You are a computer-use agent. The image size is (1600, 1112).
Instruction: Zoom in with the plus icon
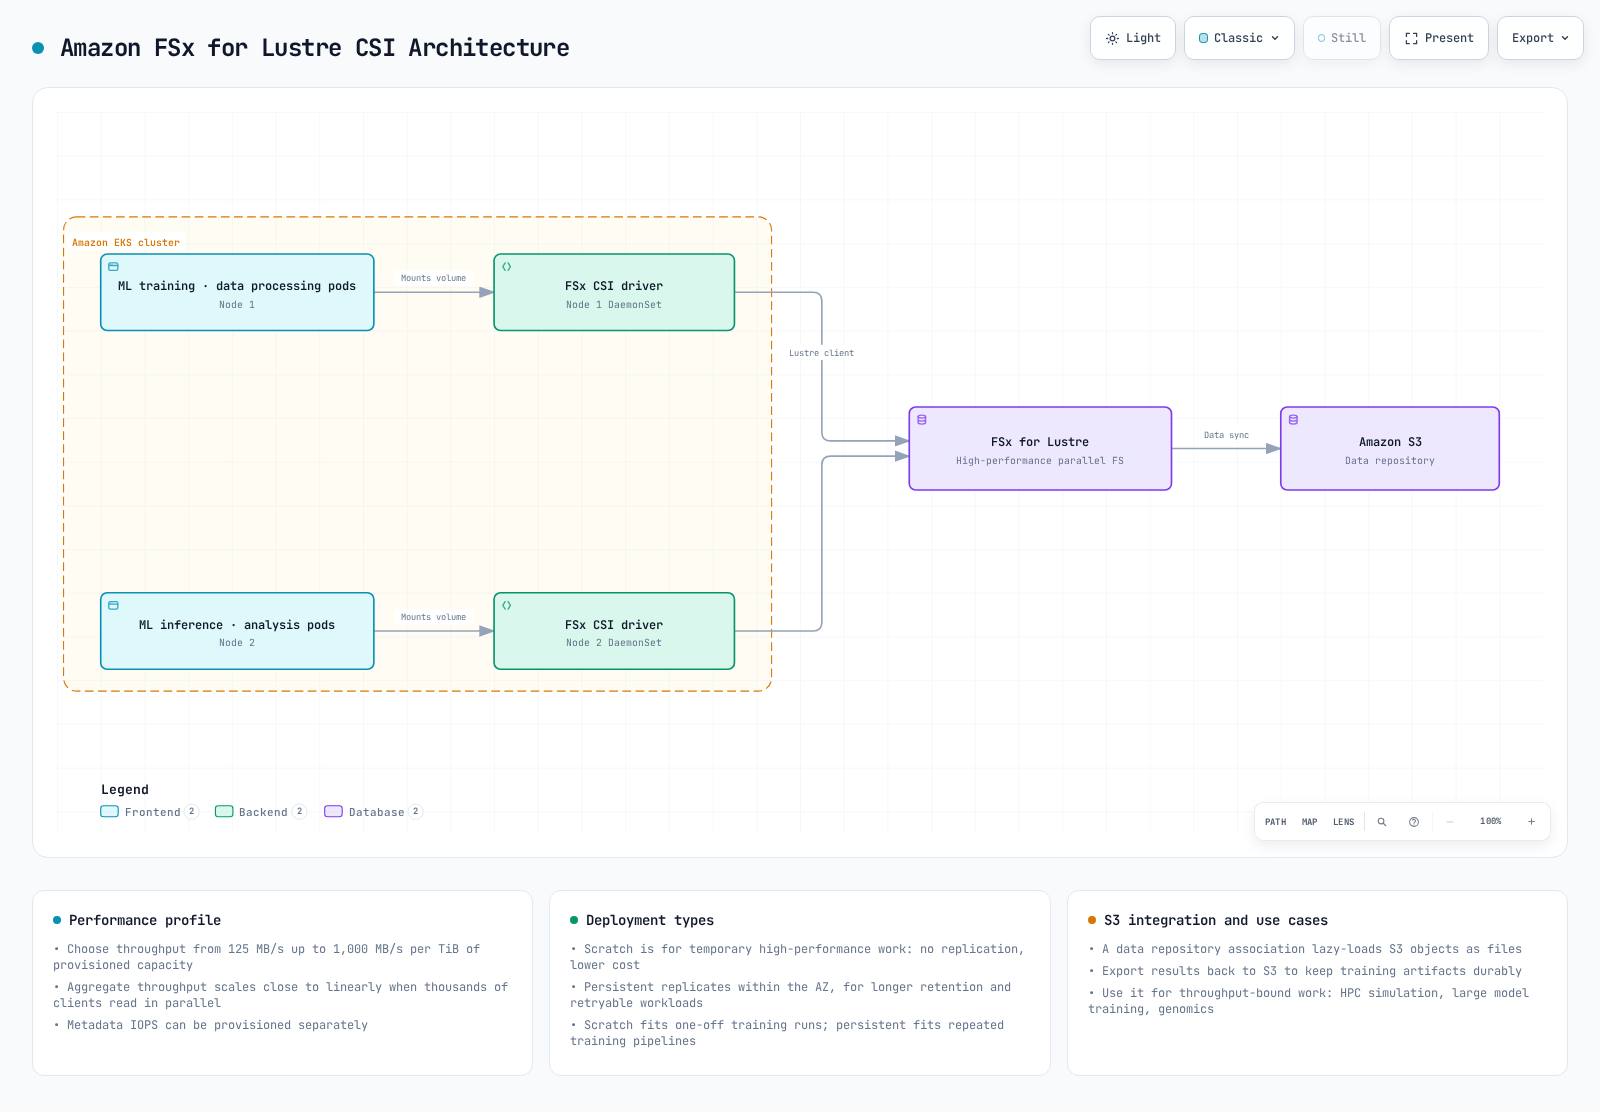tap(1531, 822)
